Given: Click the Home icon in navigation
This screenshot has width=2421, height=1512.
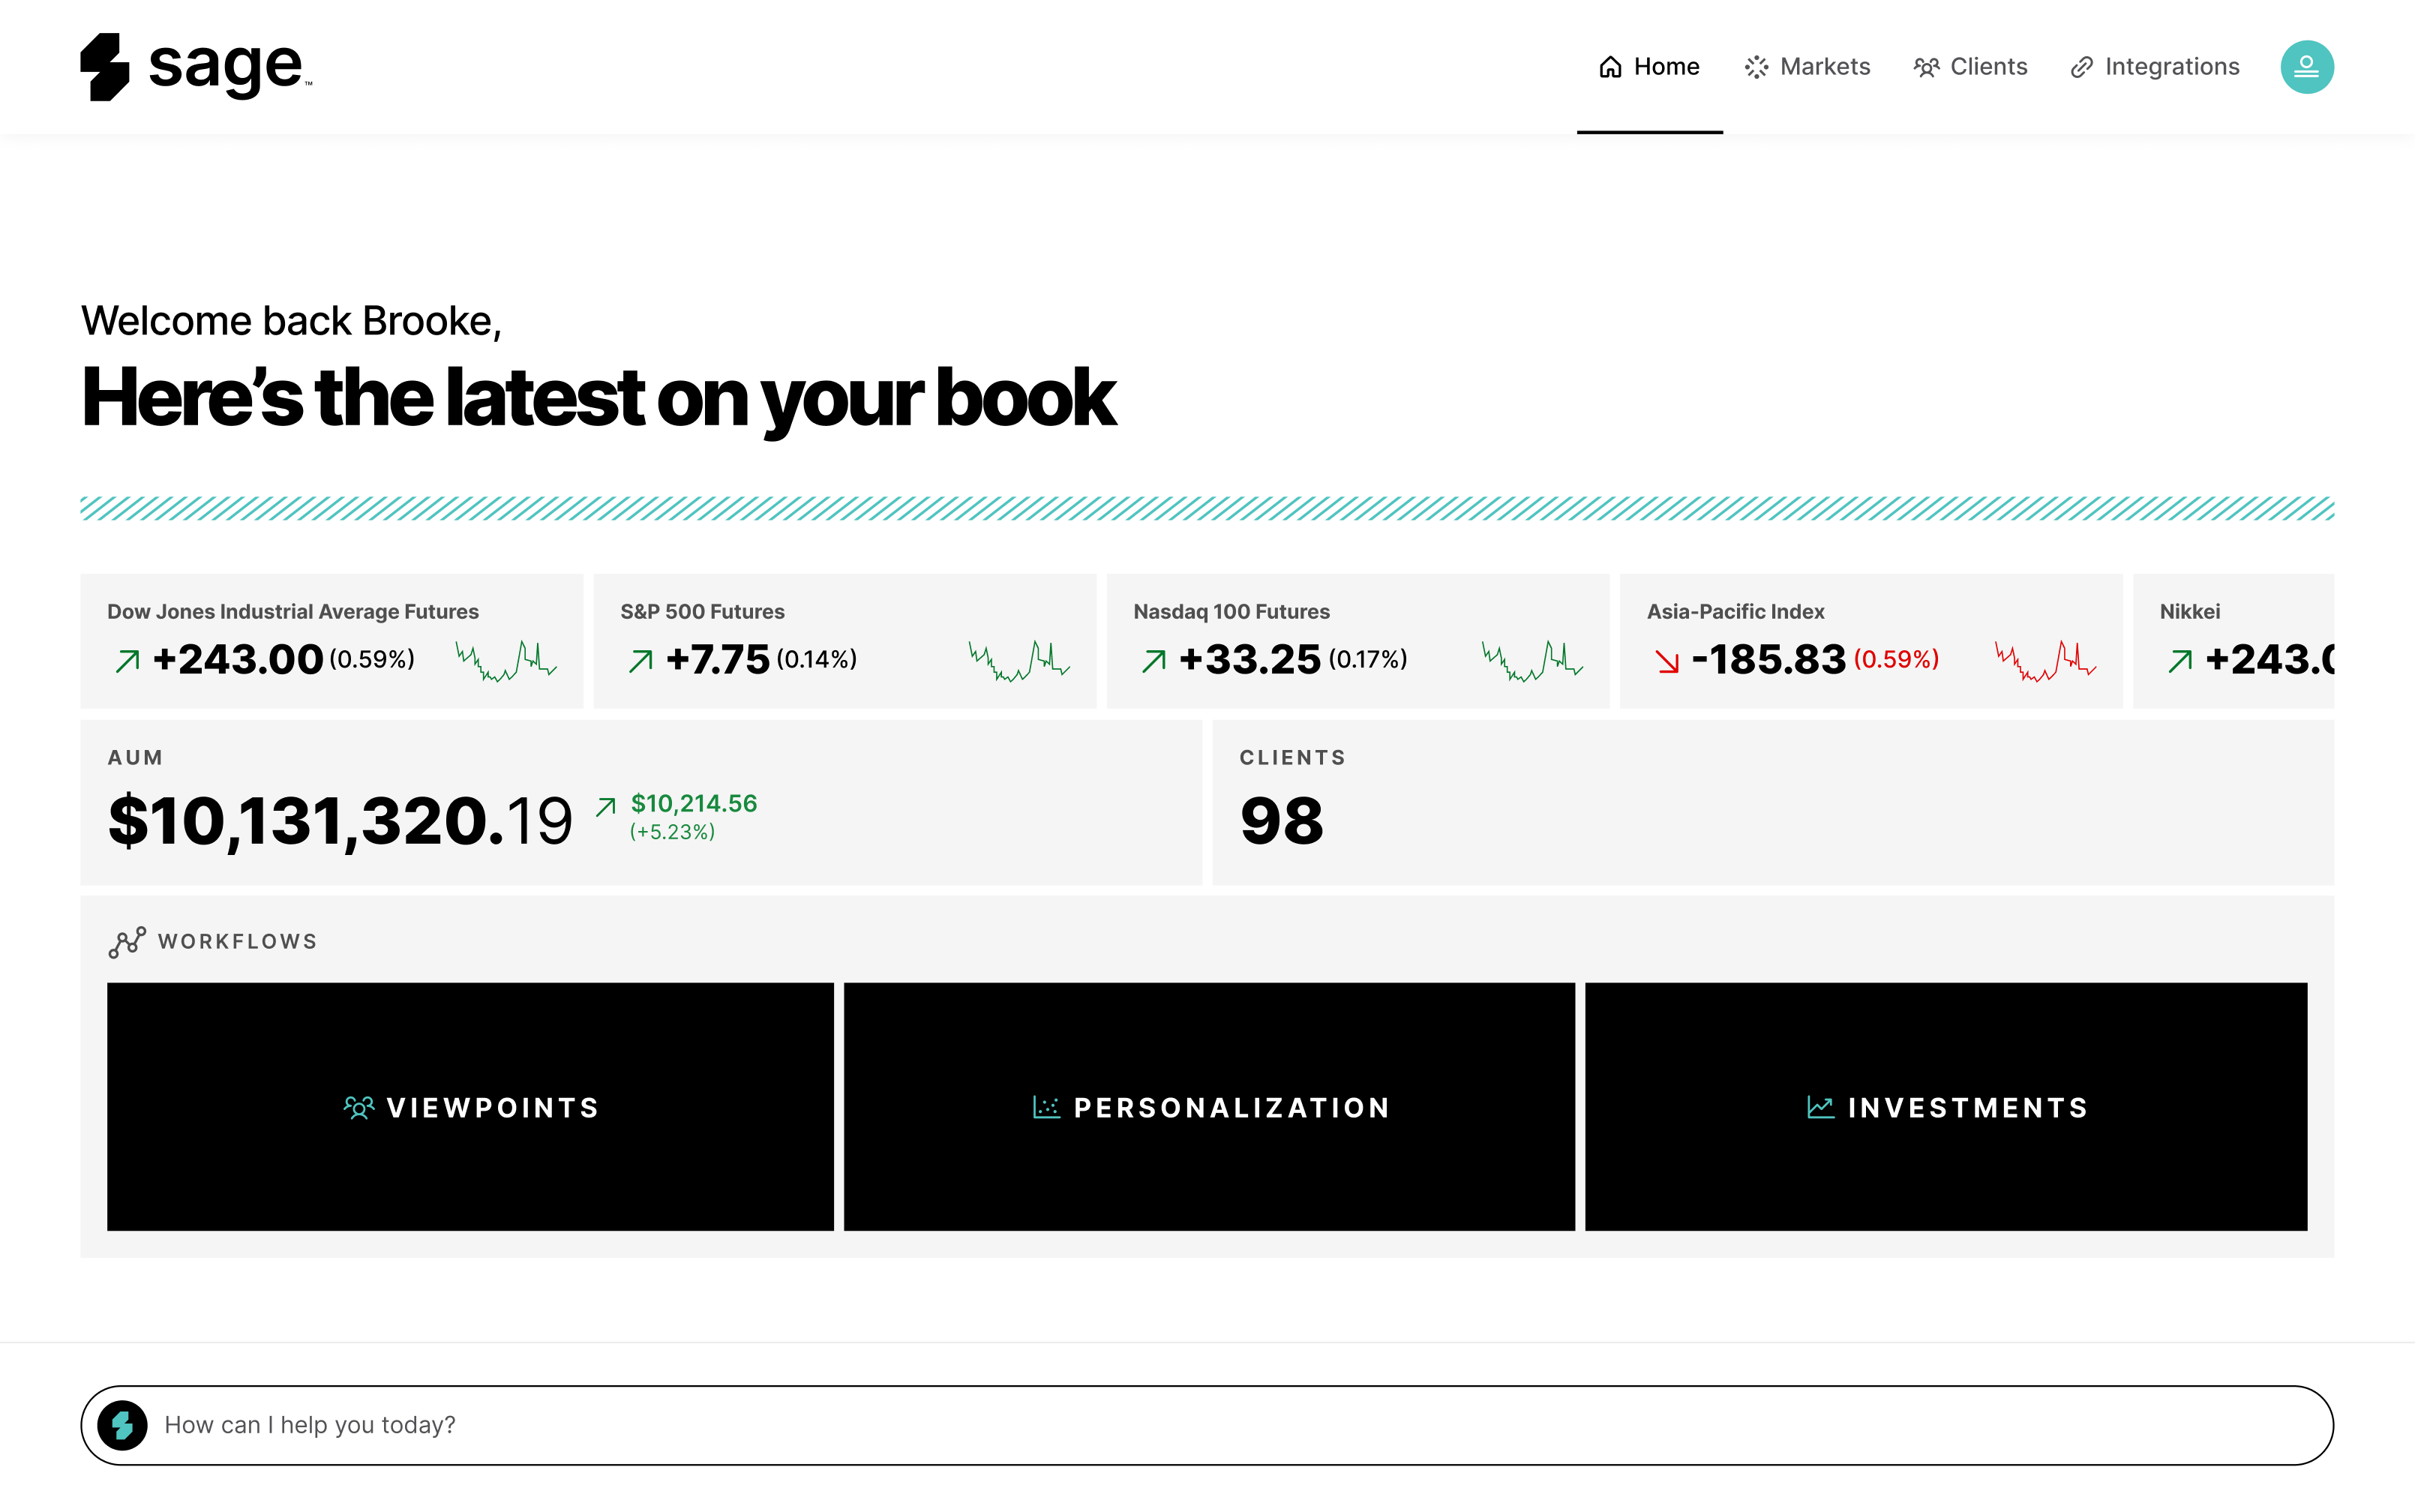Looking at the screenshot, I should [1611, 66].
